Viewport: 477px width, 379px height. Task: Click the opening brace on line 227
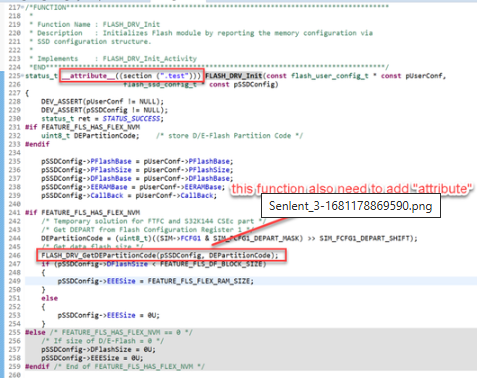(x=27, y=93)
